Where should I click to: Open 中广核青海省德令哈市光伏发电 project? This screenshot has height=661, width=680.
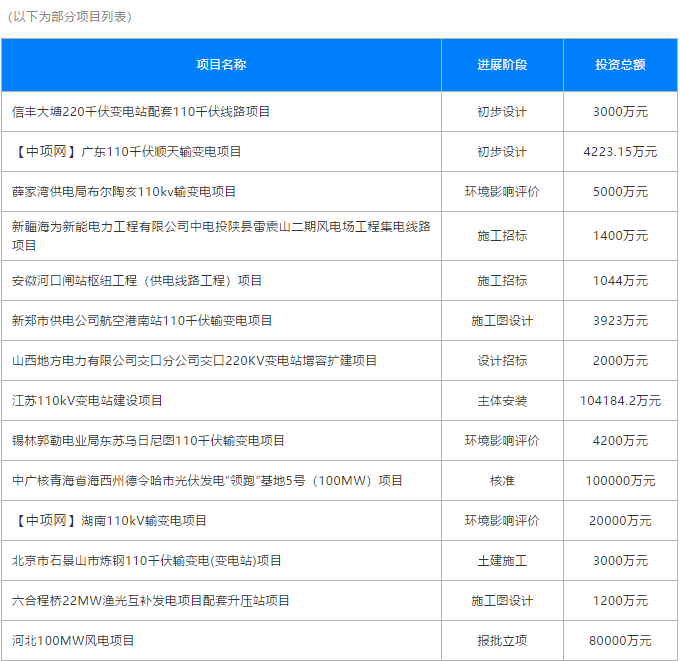tap(207, 481)
